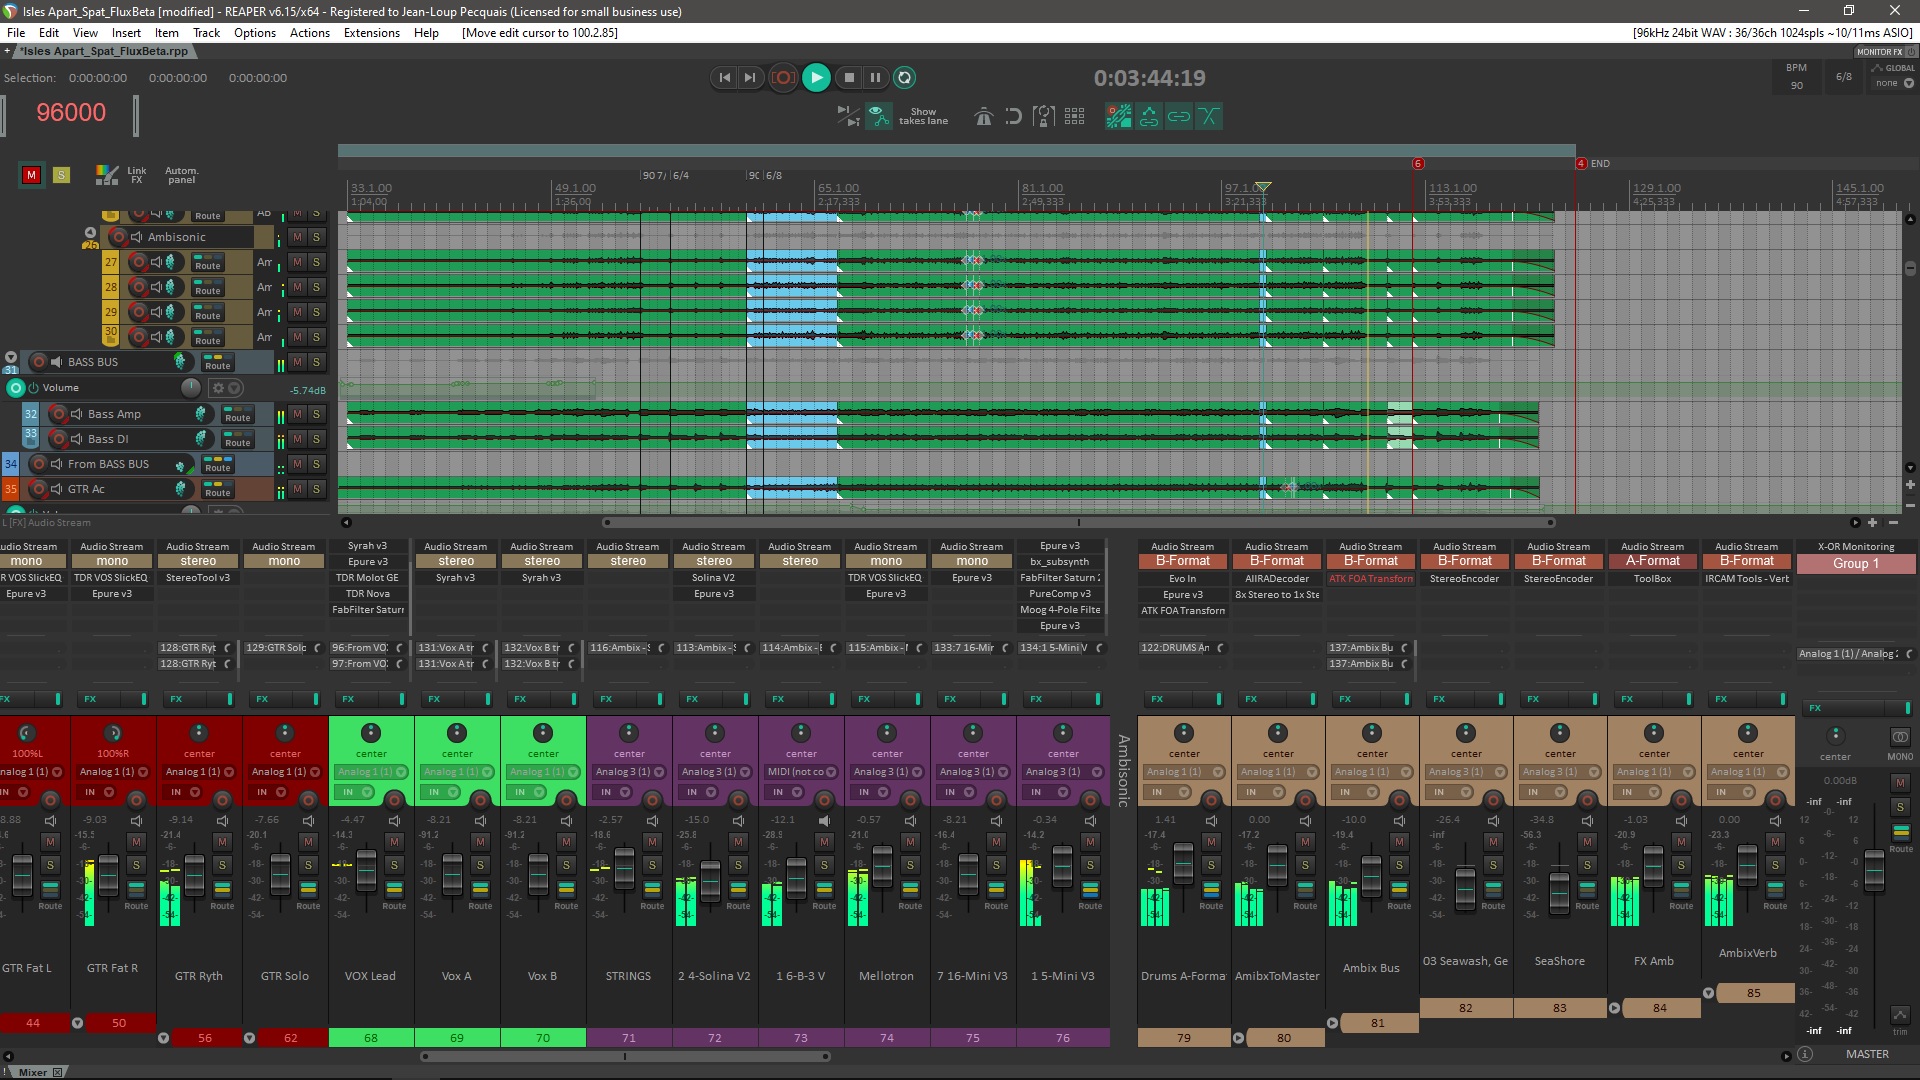Toggle item grouping chain icon
1920x1080 pixels.
1179,117
